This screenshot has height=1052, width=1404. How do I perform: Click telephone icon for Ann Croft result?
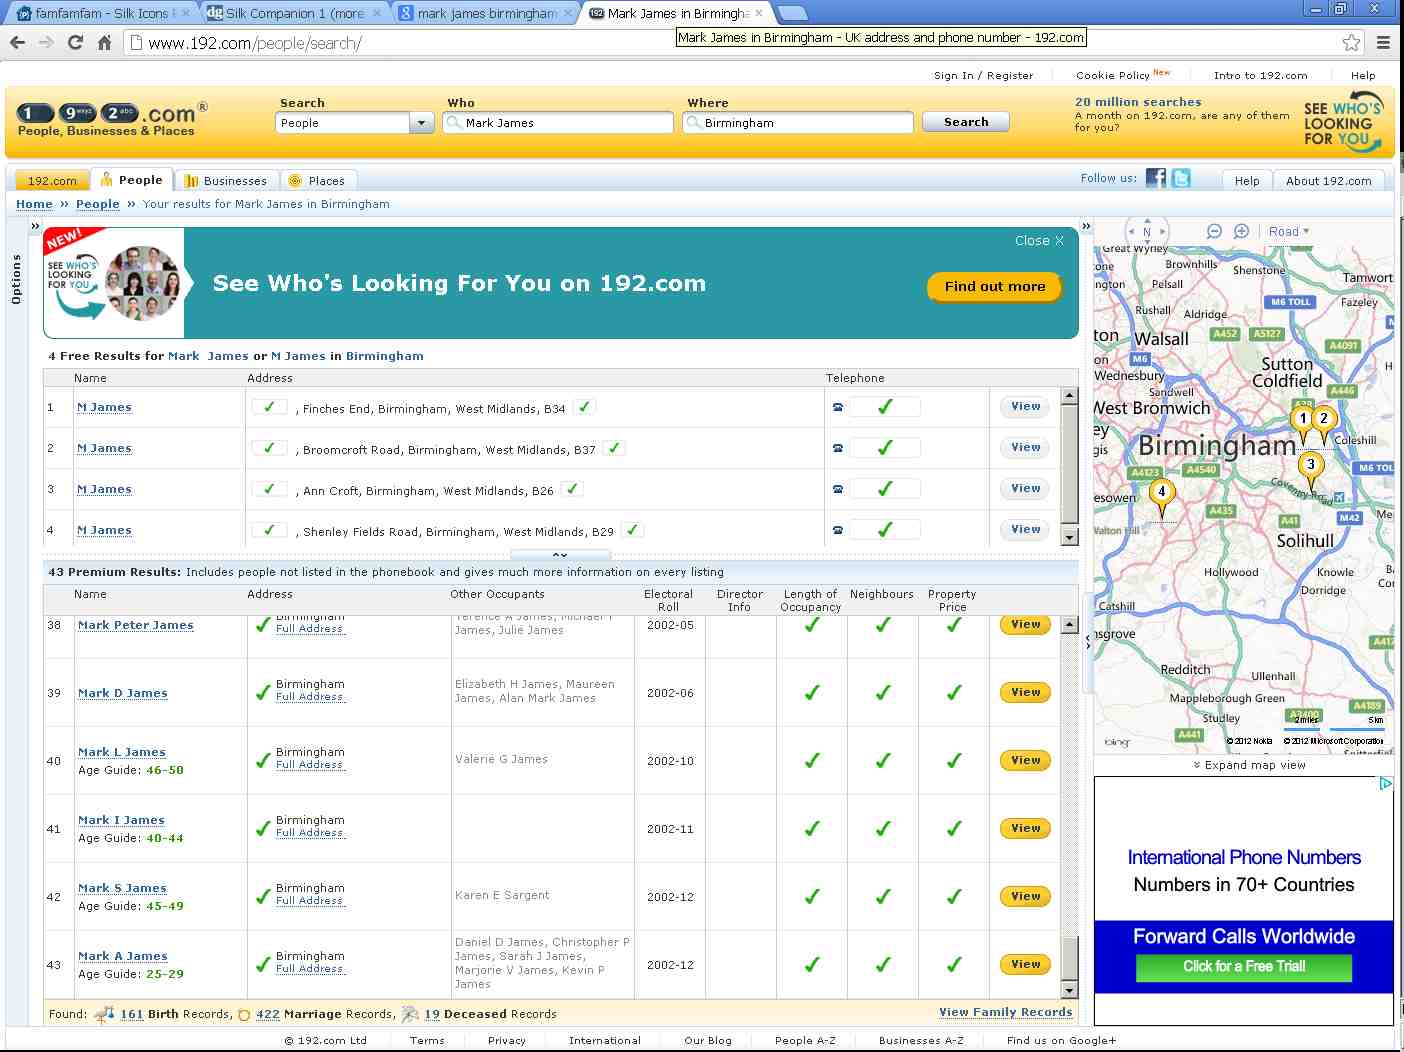pos(838,489)
